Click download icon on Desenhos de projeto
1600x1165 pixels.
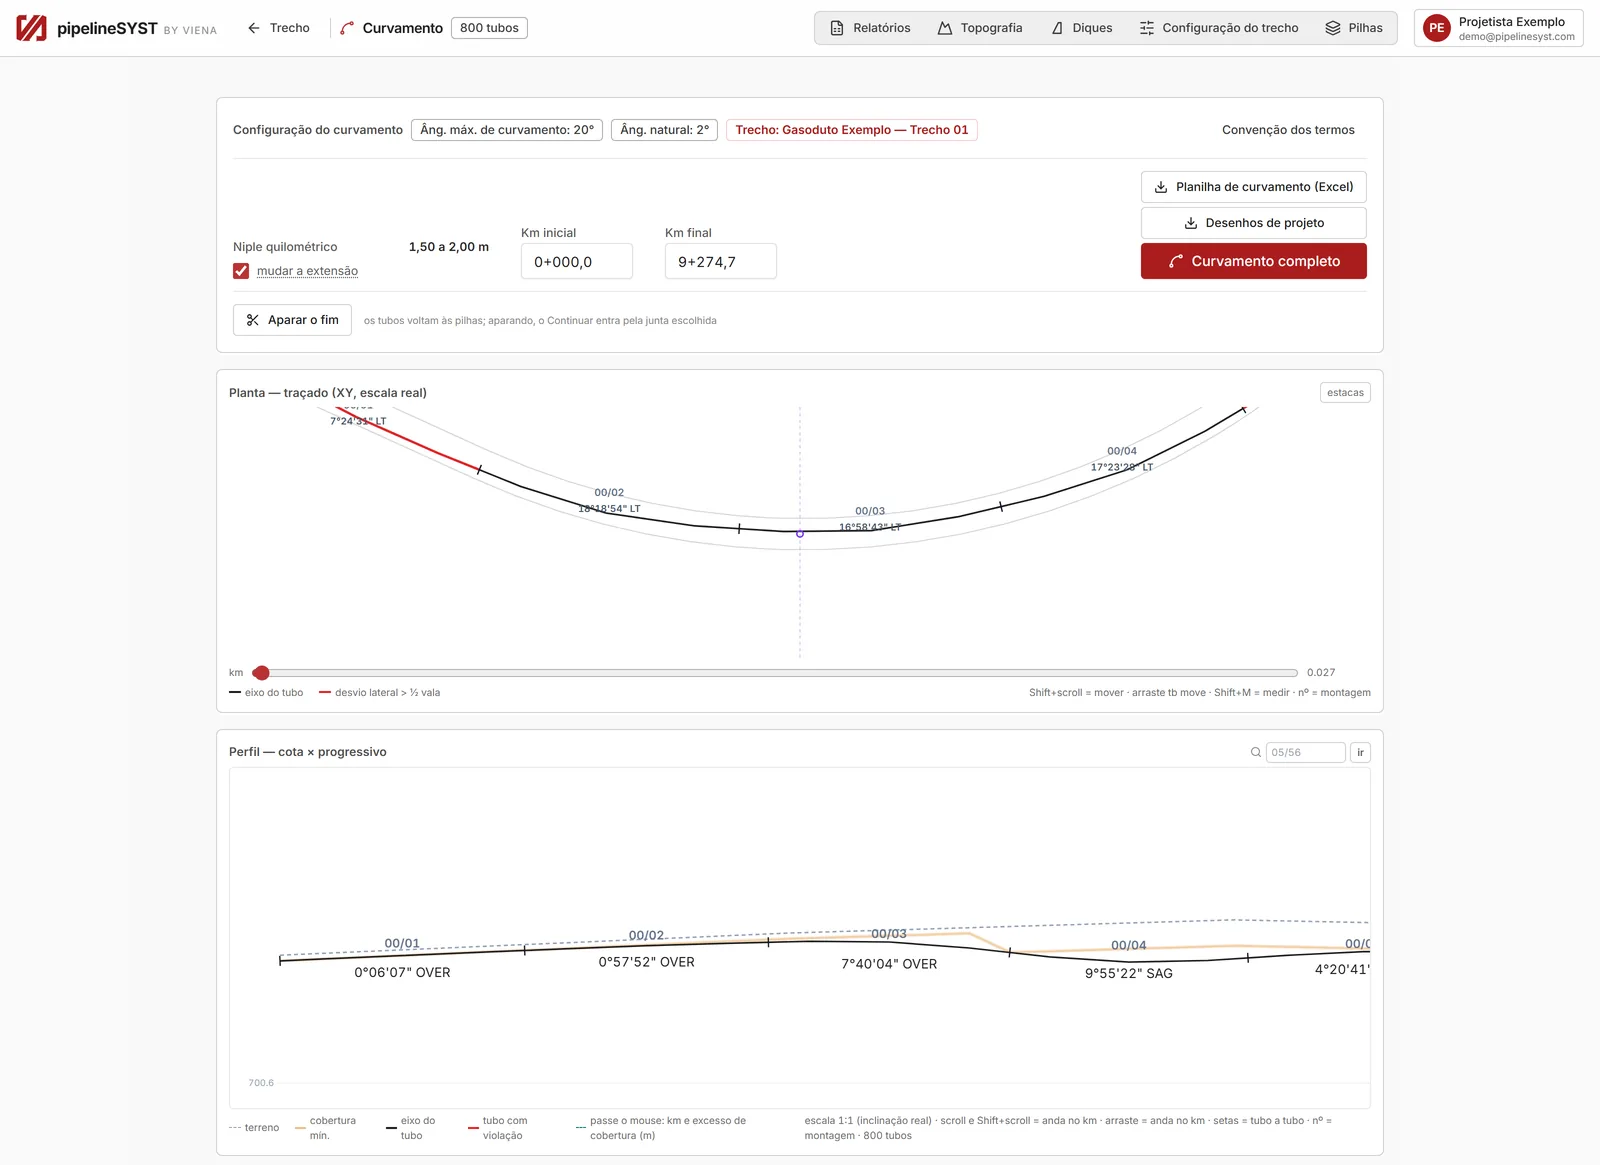pyautogui.click(x=1191, y=223)
